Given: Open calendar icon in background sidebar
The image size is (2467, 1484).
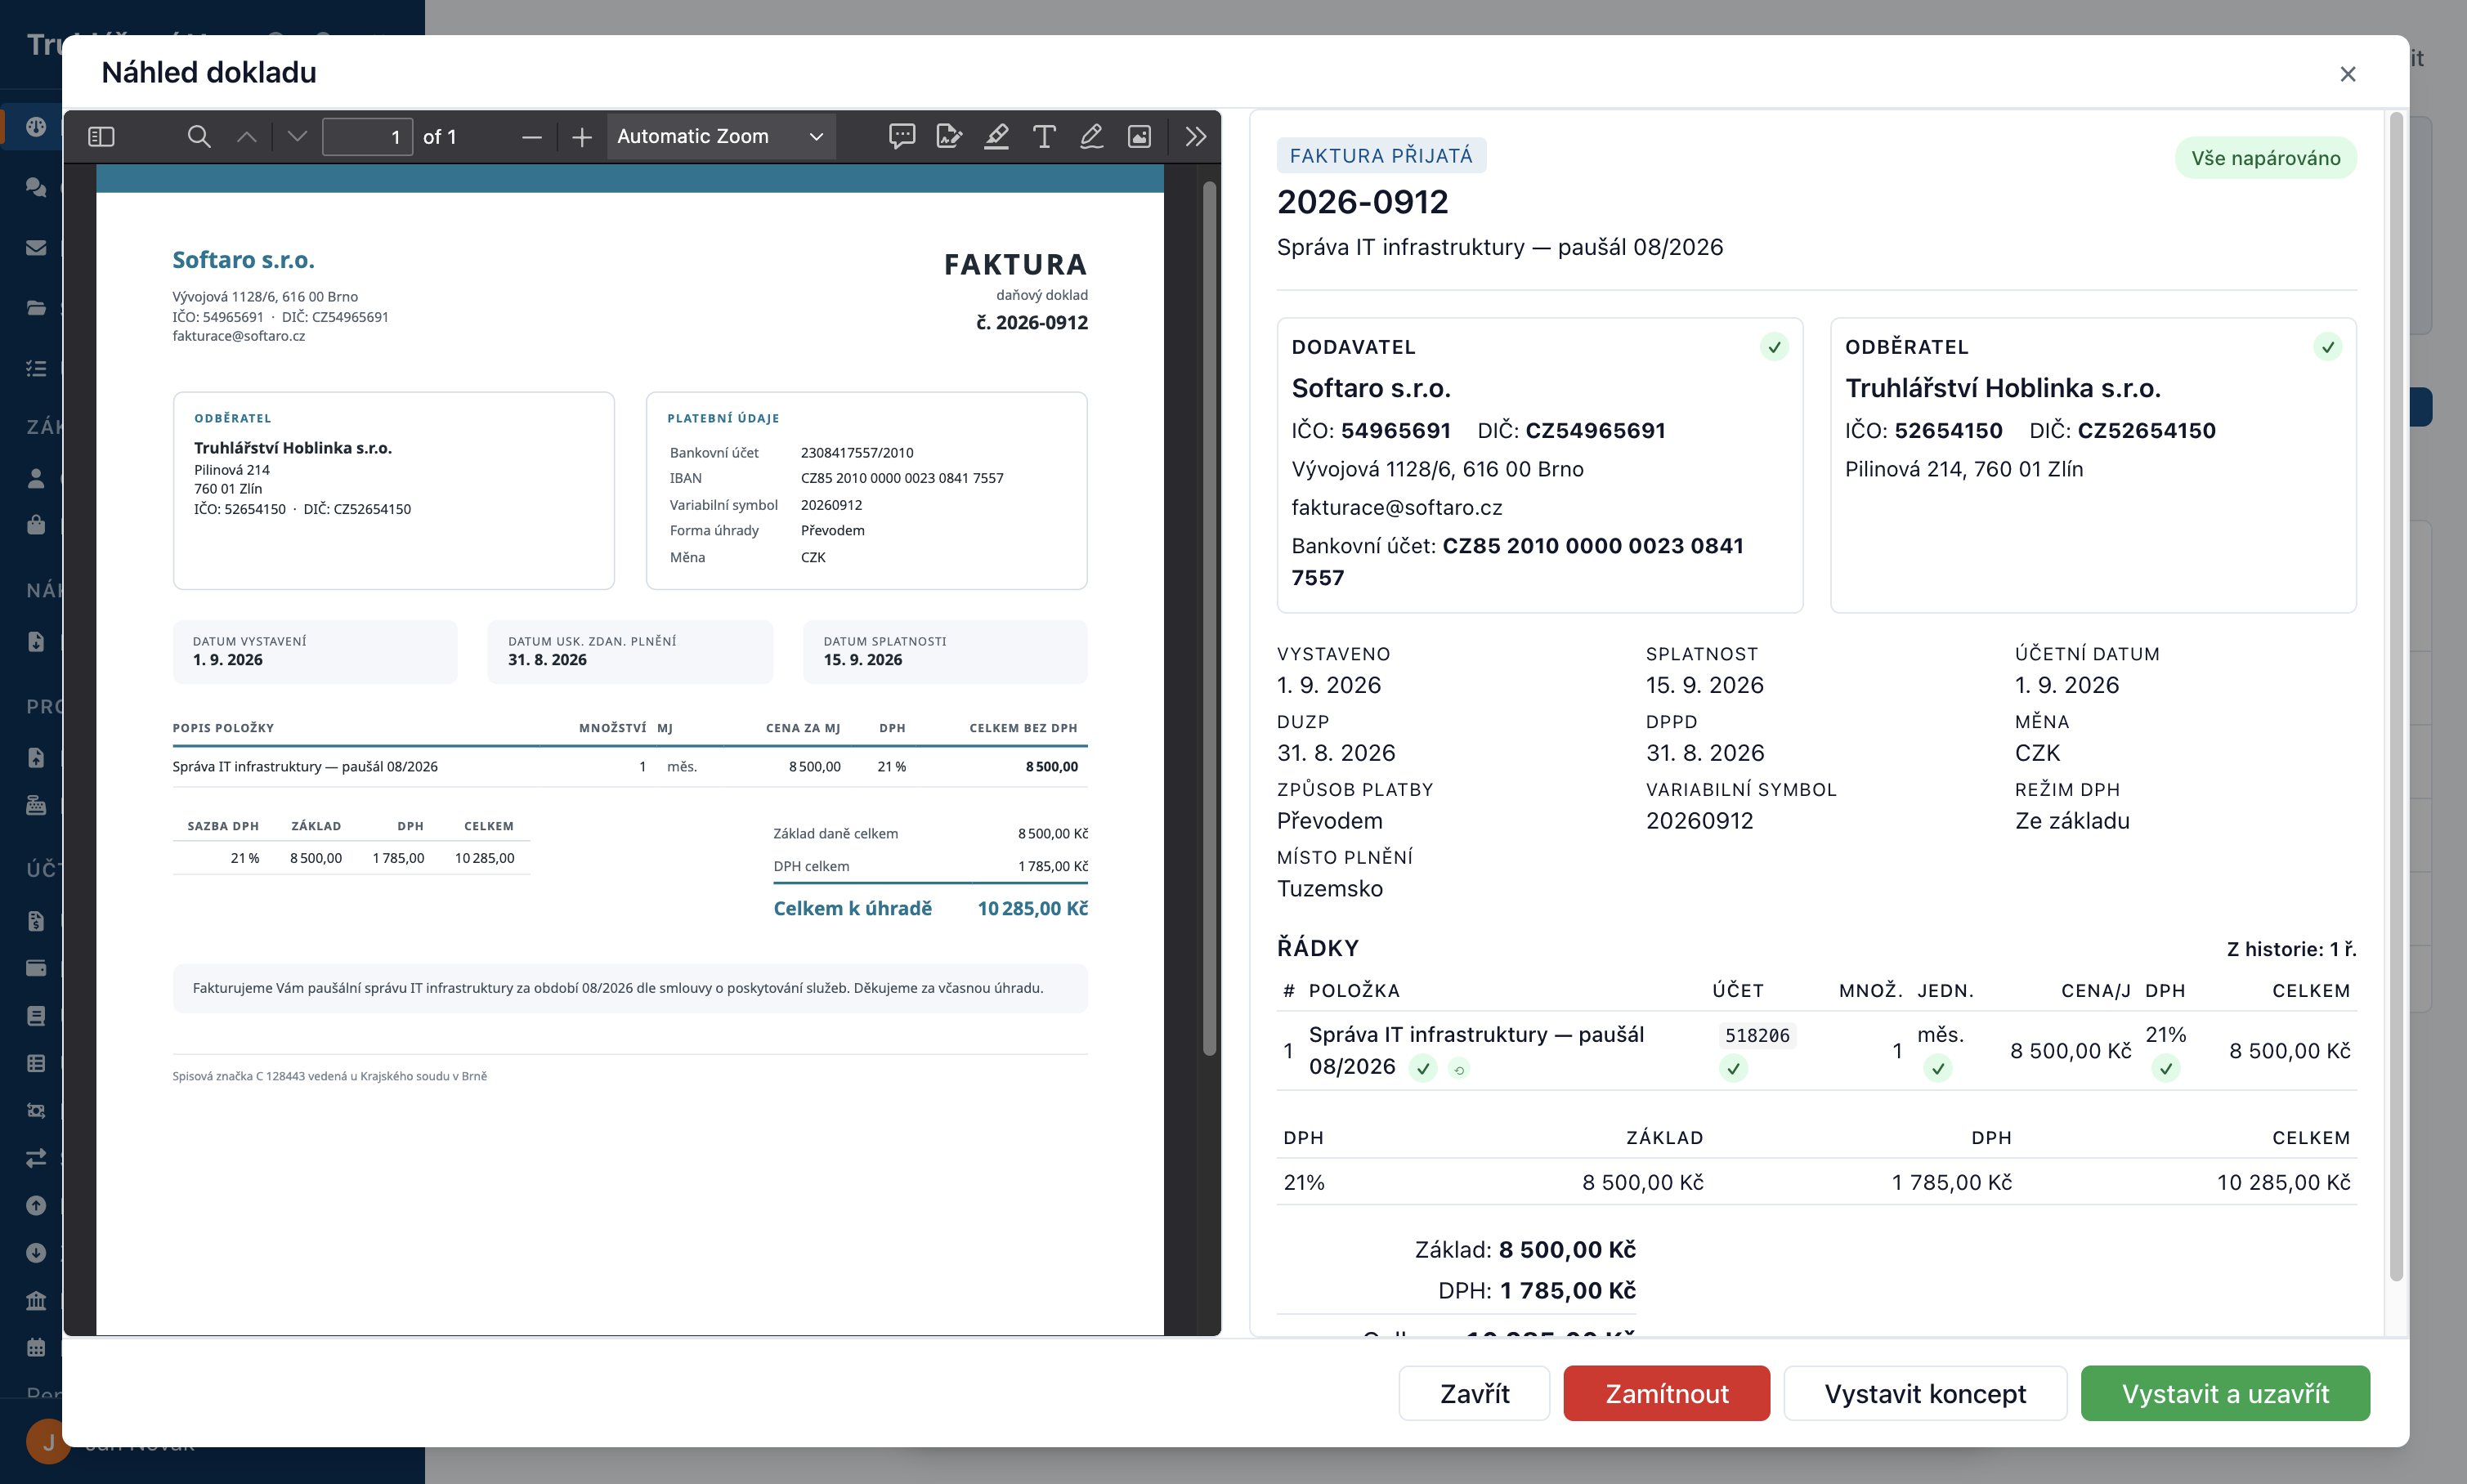Looking at the screenshot, I should [36, 1347].
